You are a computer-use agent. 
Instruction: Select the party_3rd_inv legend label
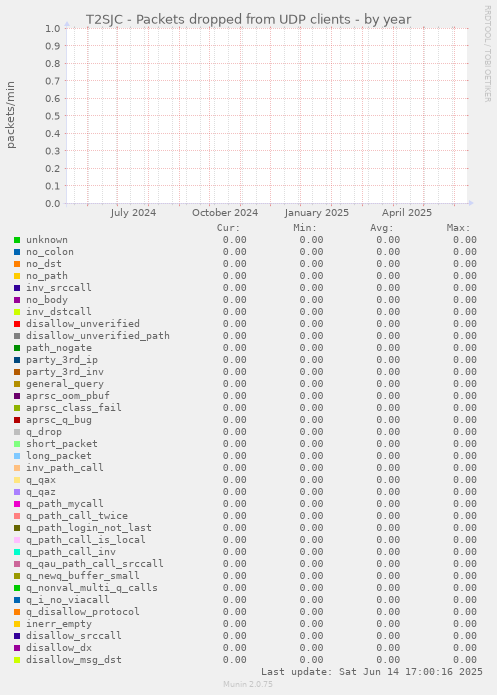pyautogui.click(x=65, y=372)
